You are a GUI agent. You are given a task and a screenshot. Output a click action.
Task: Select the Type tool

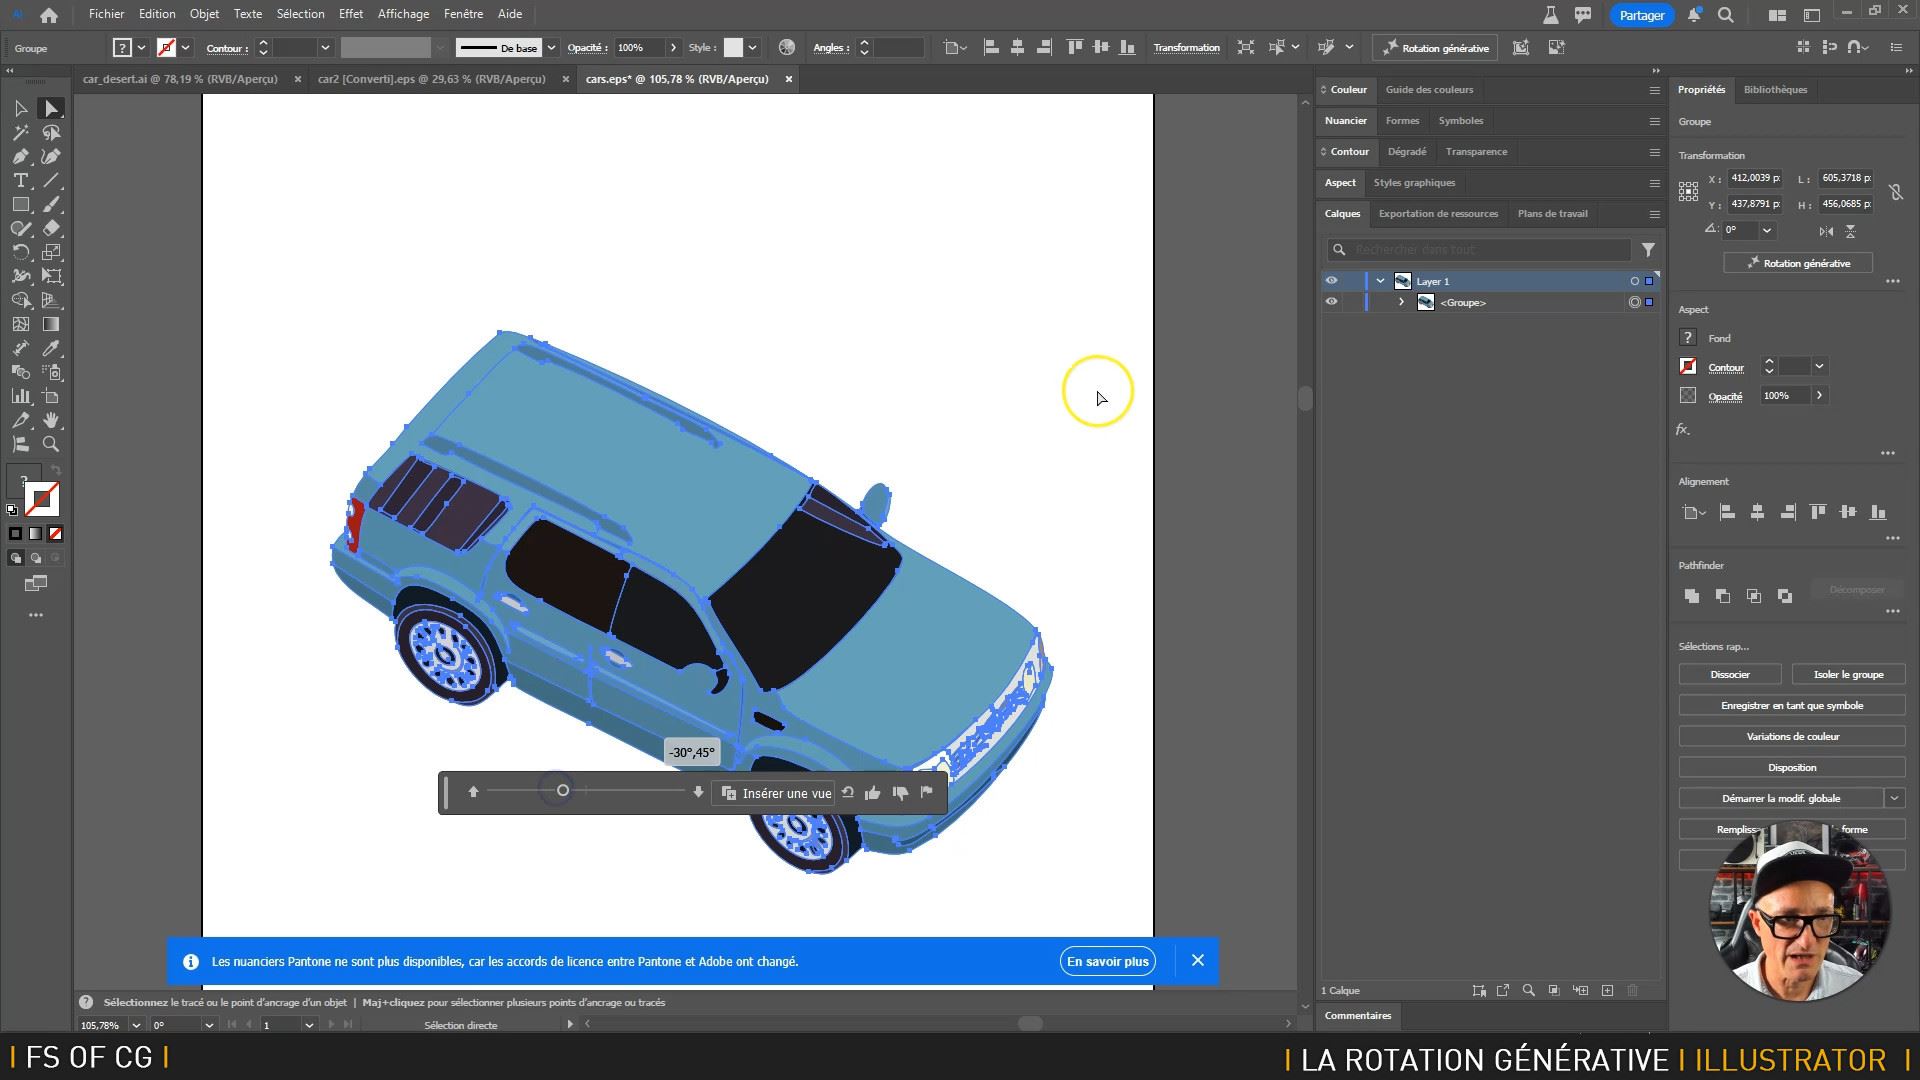coord(20,180)
